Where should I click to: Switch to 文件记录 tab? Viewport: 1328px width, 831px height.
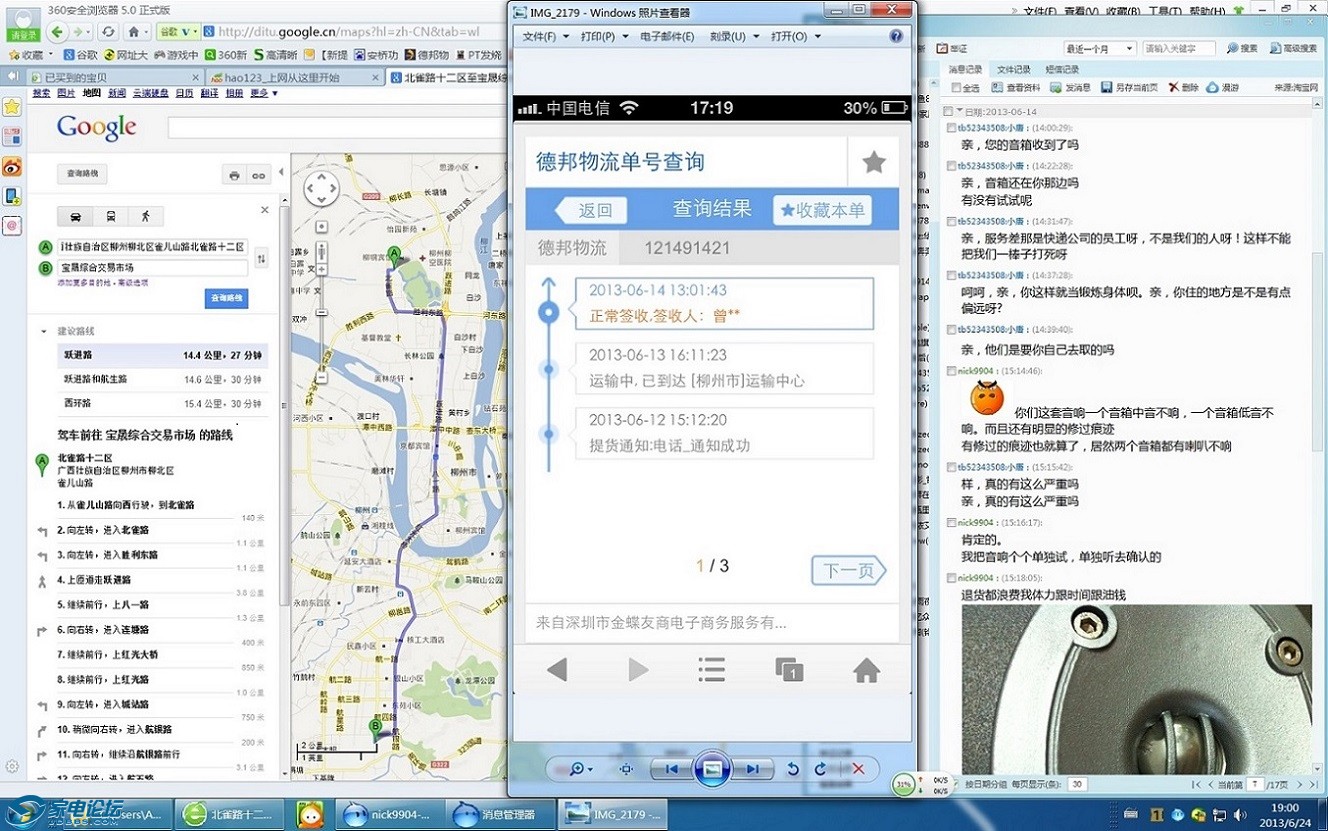[x=1013, y=69]
